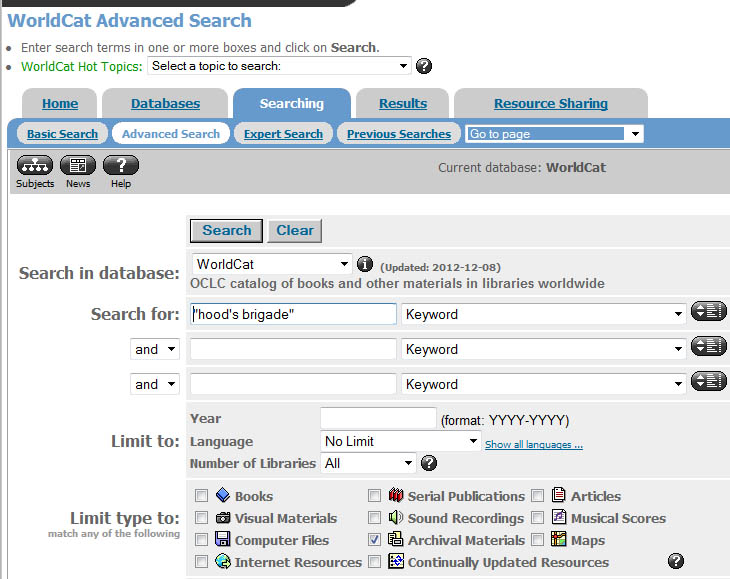The width and height of the screenshot is (730, 579).
Task: Open the Language 'No Limit' dropdown
Action: pos(401,441)
